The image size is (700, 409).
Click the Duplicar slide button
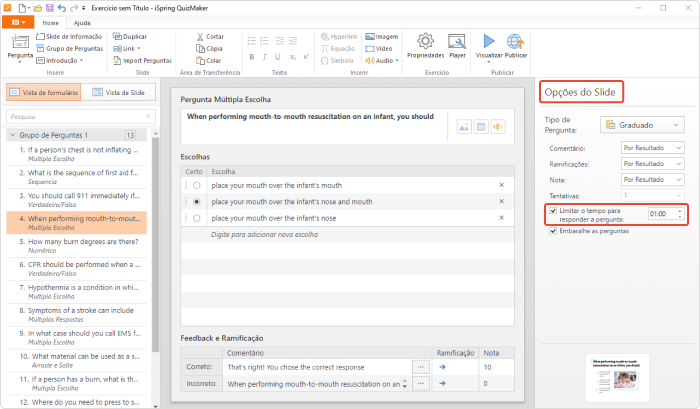pos(130,37)
